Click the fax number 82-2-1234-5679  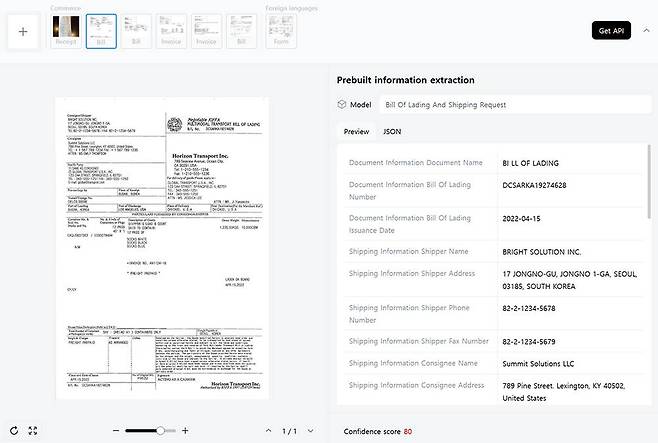[x=529, y=342]
